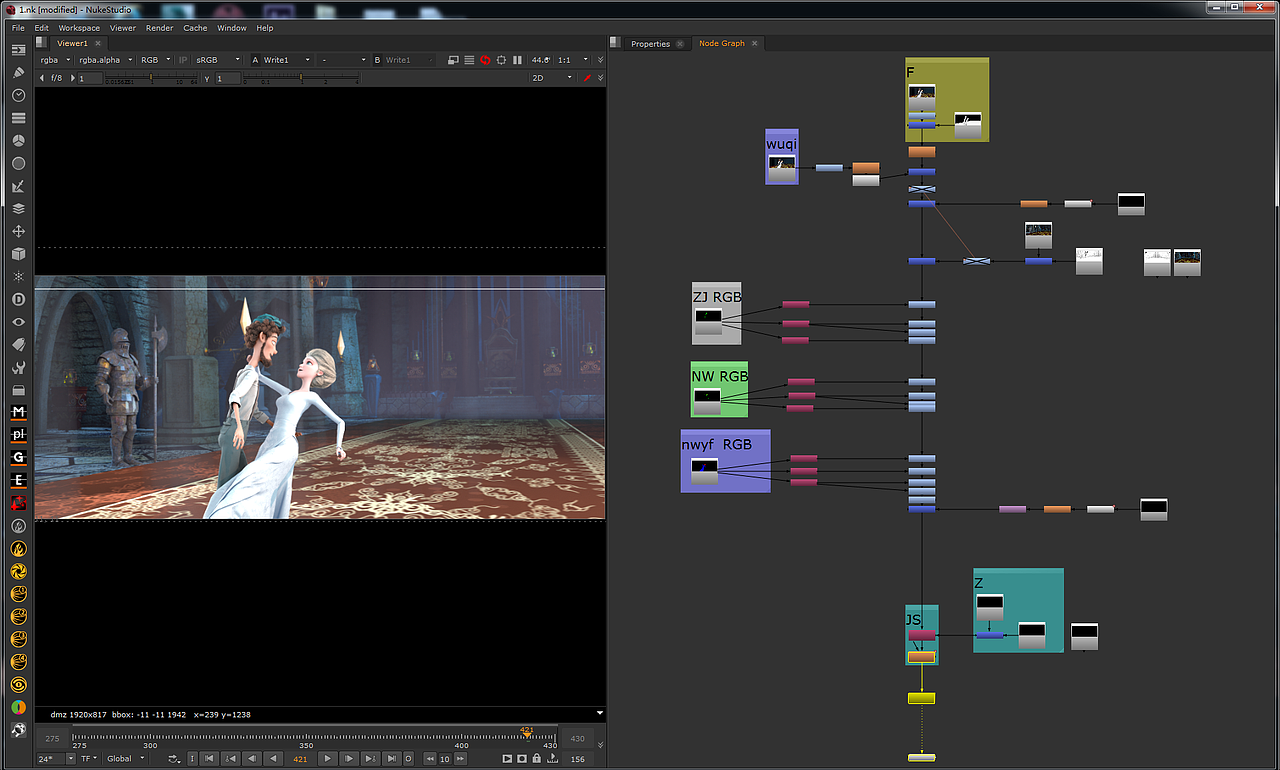Adjust the viewer gain slider
This screenshot has height=770, width=1280.
pyautogui.click(x=153, y=77)
